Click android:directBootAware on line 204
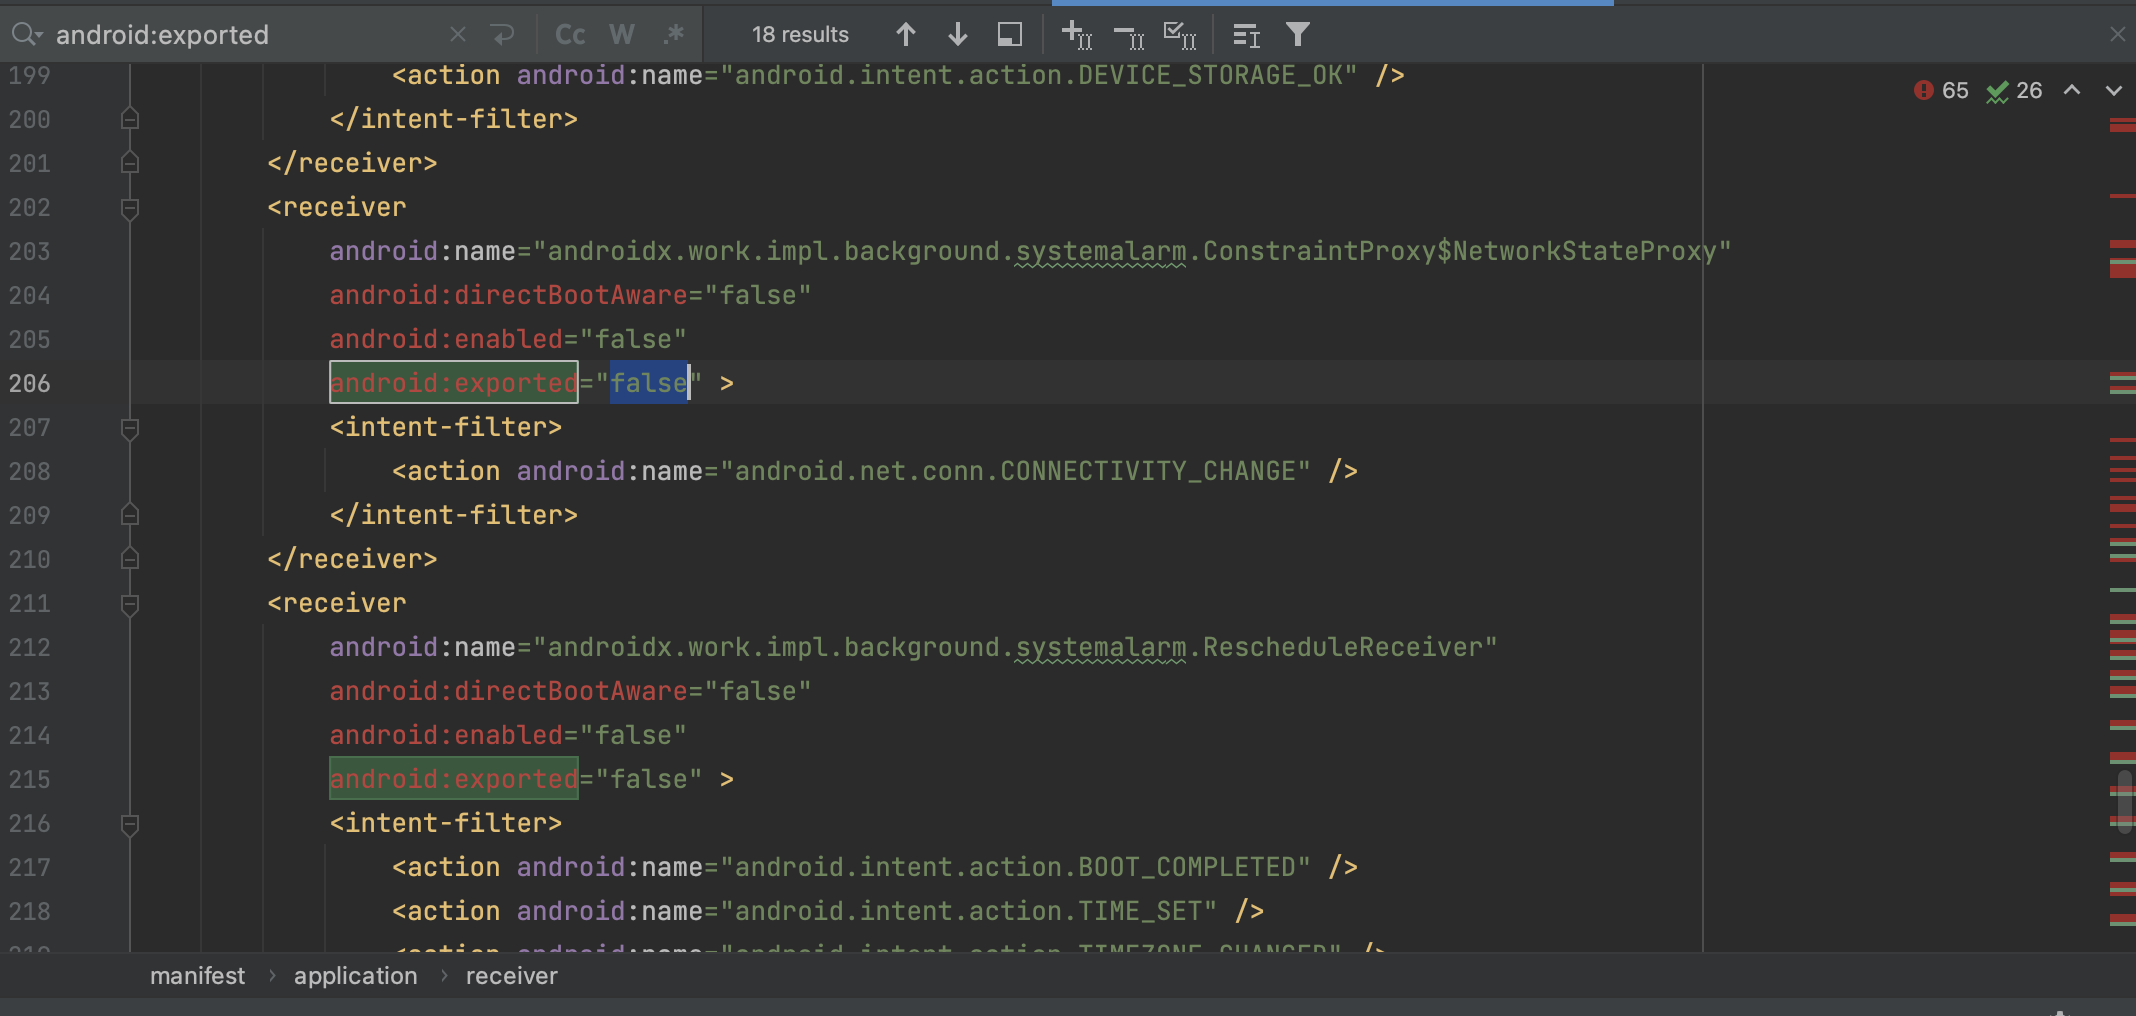This screenshot has width=2136, height=1016. tap(509, 295)
